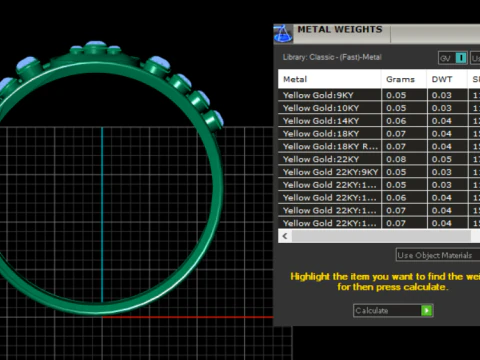The height and width of the screenshot is (360, 480).
Task: Select the Yellow Gold:9KY row
Action: click(x=379, y=95)
